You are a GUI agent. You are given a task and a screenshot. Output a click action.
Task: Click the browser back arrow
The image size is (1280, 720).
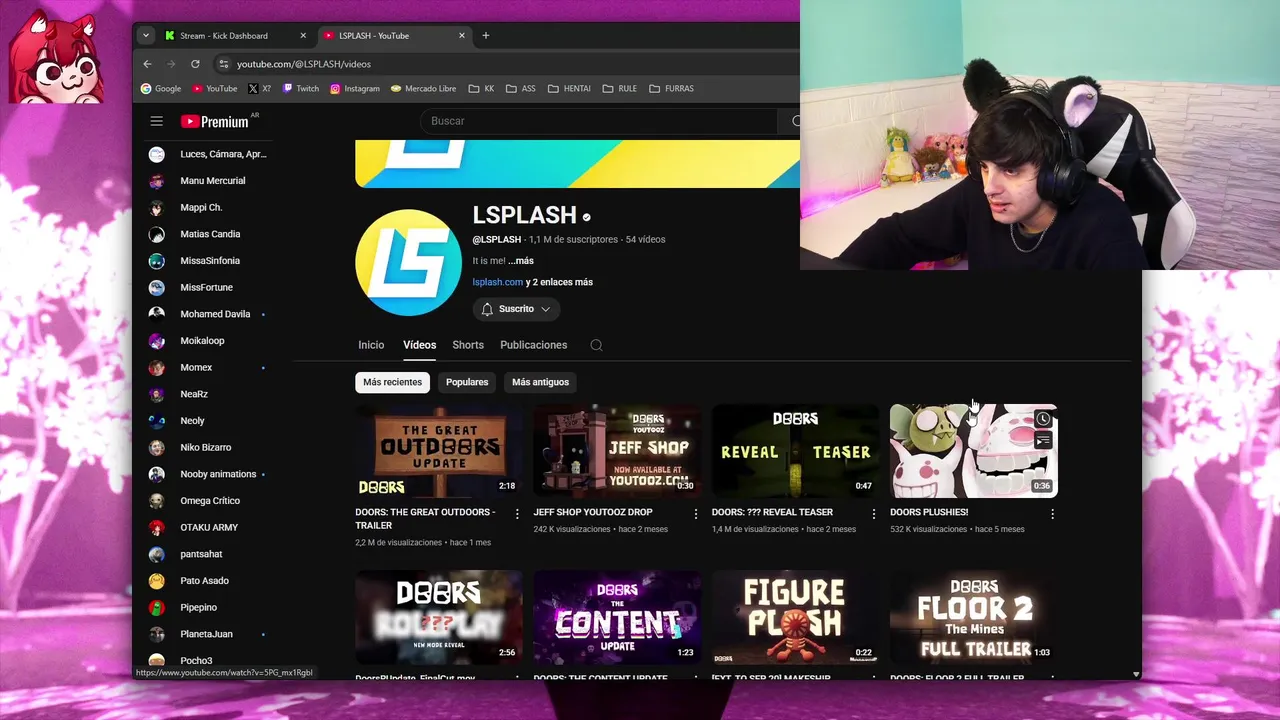click(147, 64)
